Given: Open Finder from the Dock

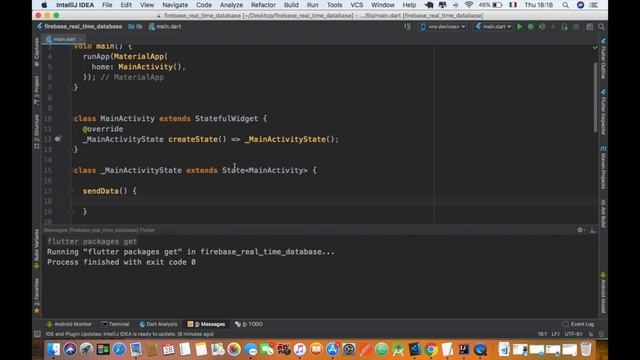Looking at the screenshot, I should (x=53, y=349).
